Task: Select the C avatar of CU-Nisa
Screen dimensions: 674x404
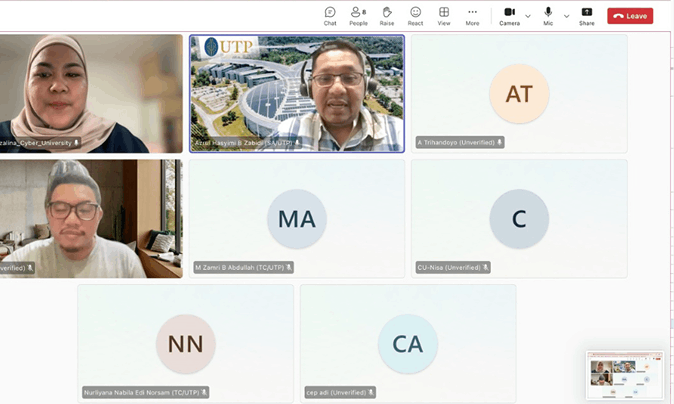Action: coord(519,219)
